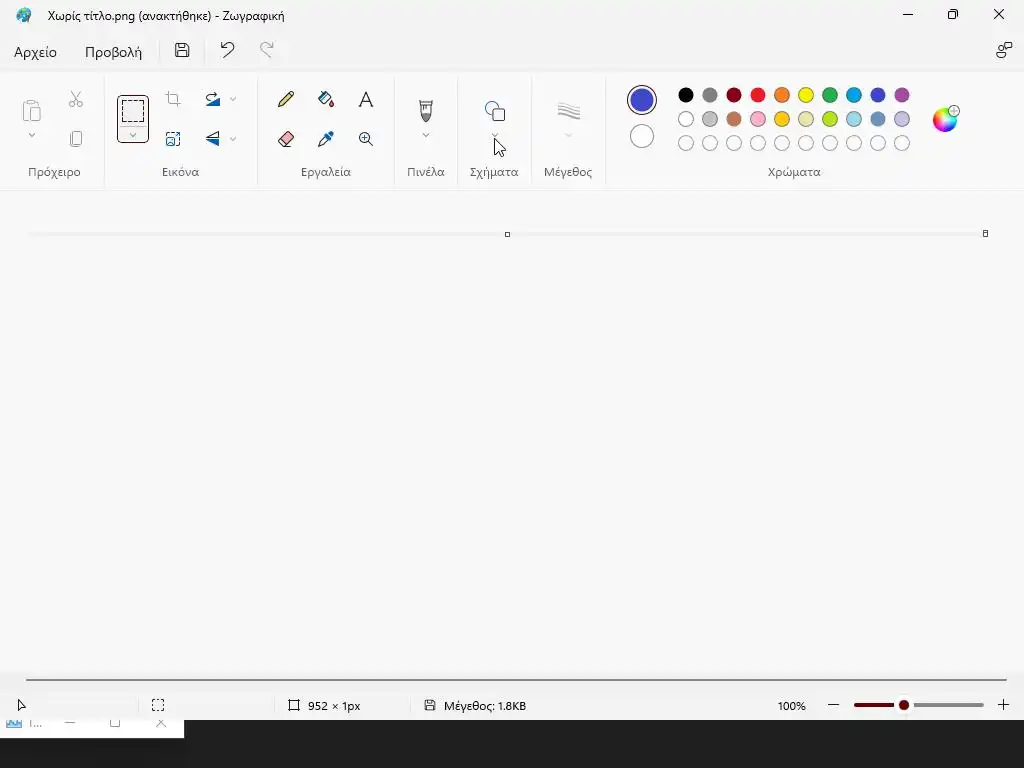This screenshot has width=1024, height=768.
Task: Pick the orange color swatch
Action: (x=782, y=95)
